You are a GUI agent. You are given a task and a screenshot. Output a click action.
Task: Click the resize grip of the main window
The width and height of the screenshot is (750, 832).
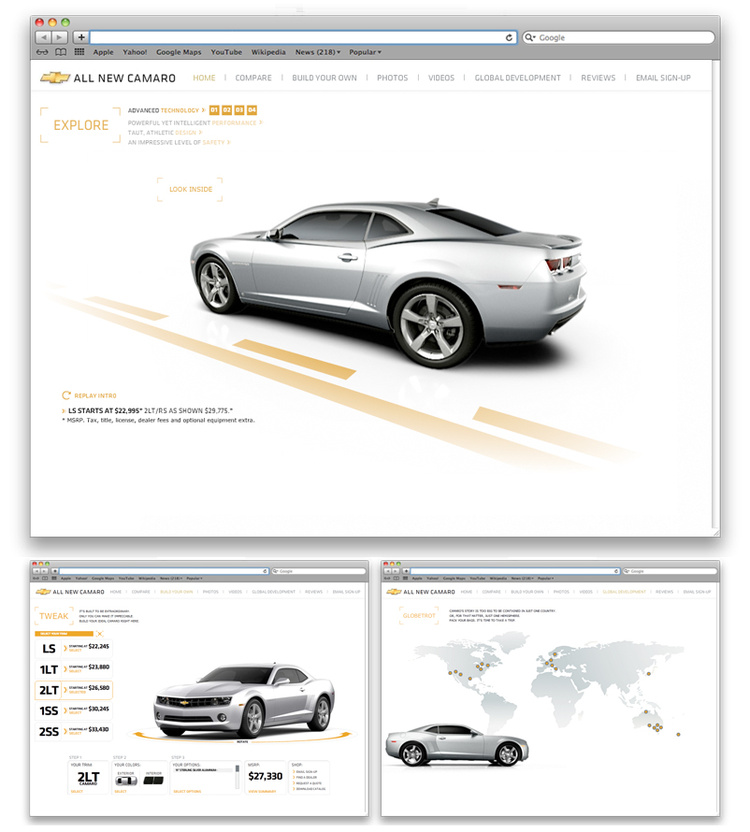point(715,532)
